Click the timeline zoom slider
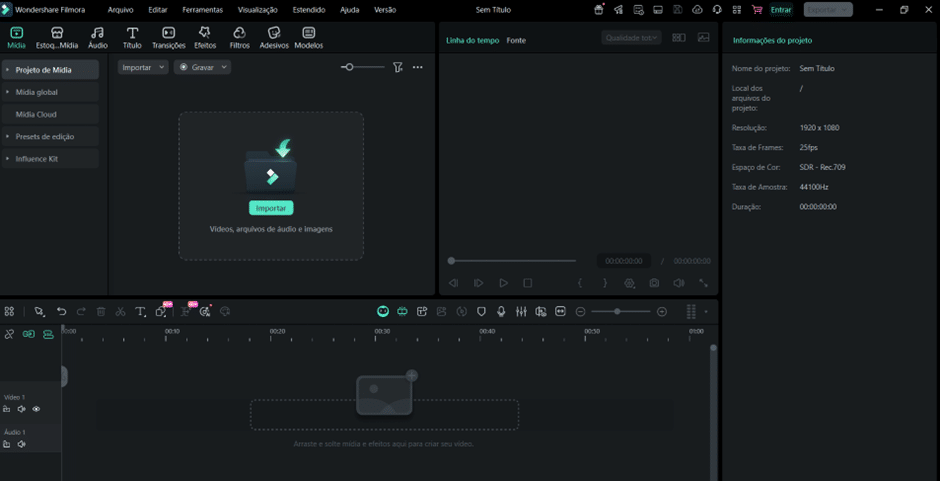 point(618,312)
